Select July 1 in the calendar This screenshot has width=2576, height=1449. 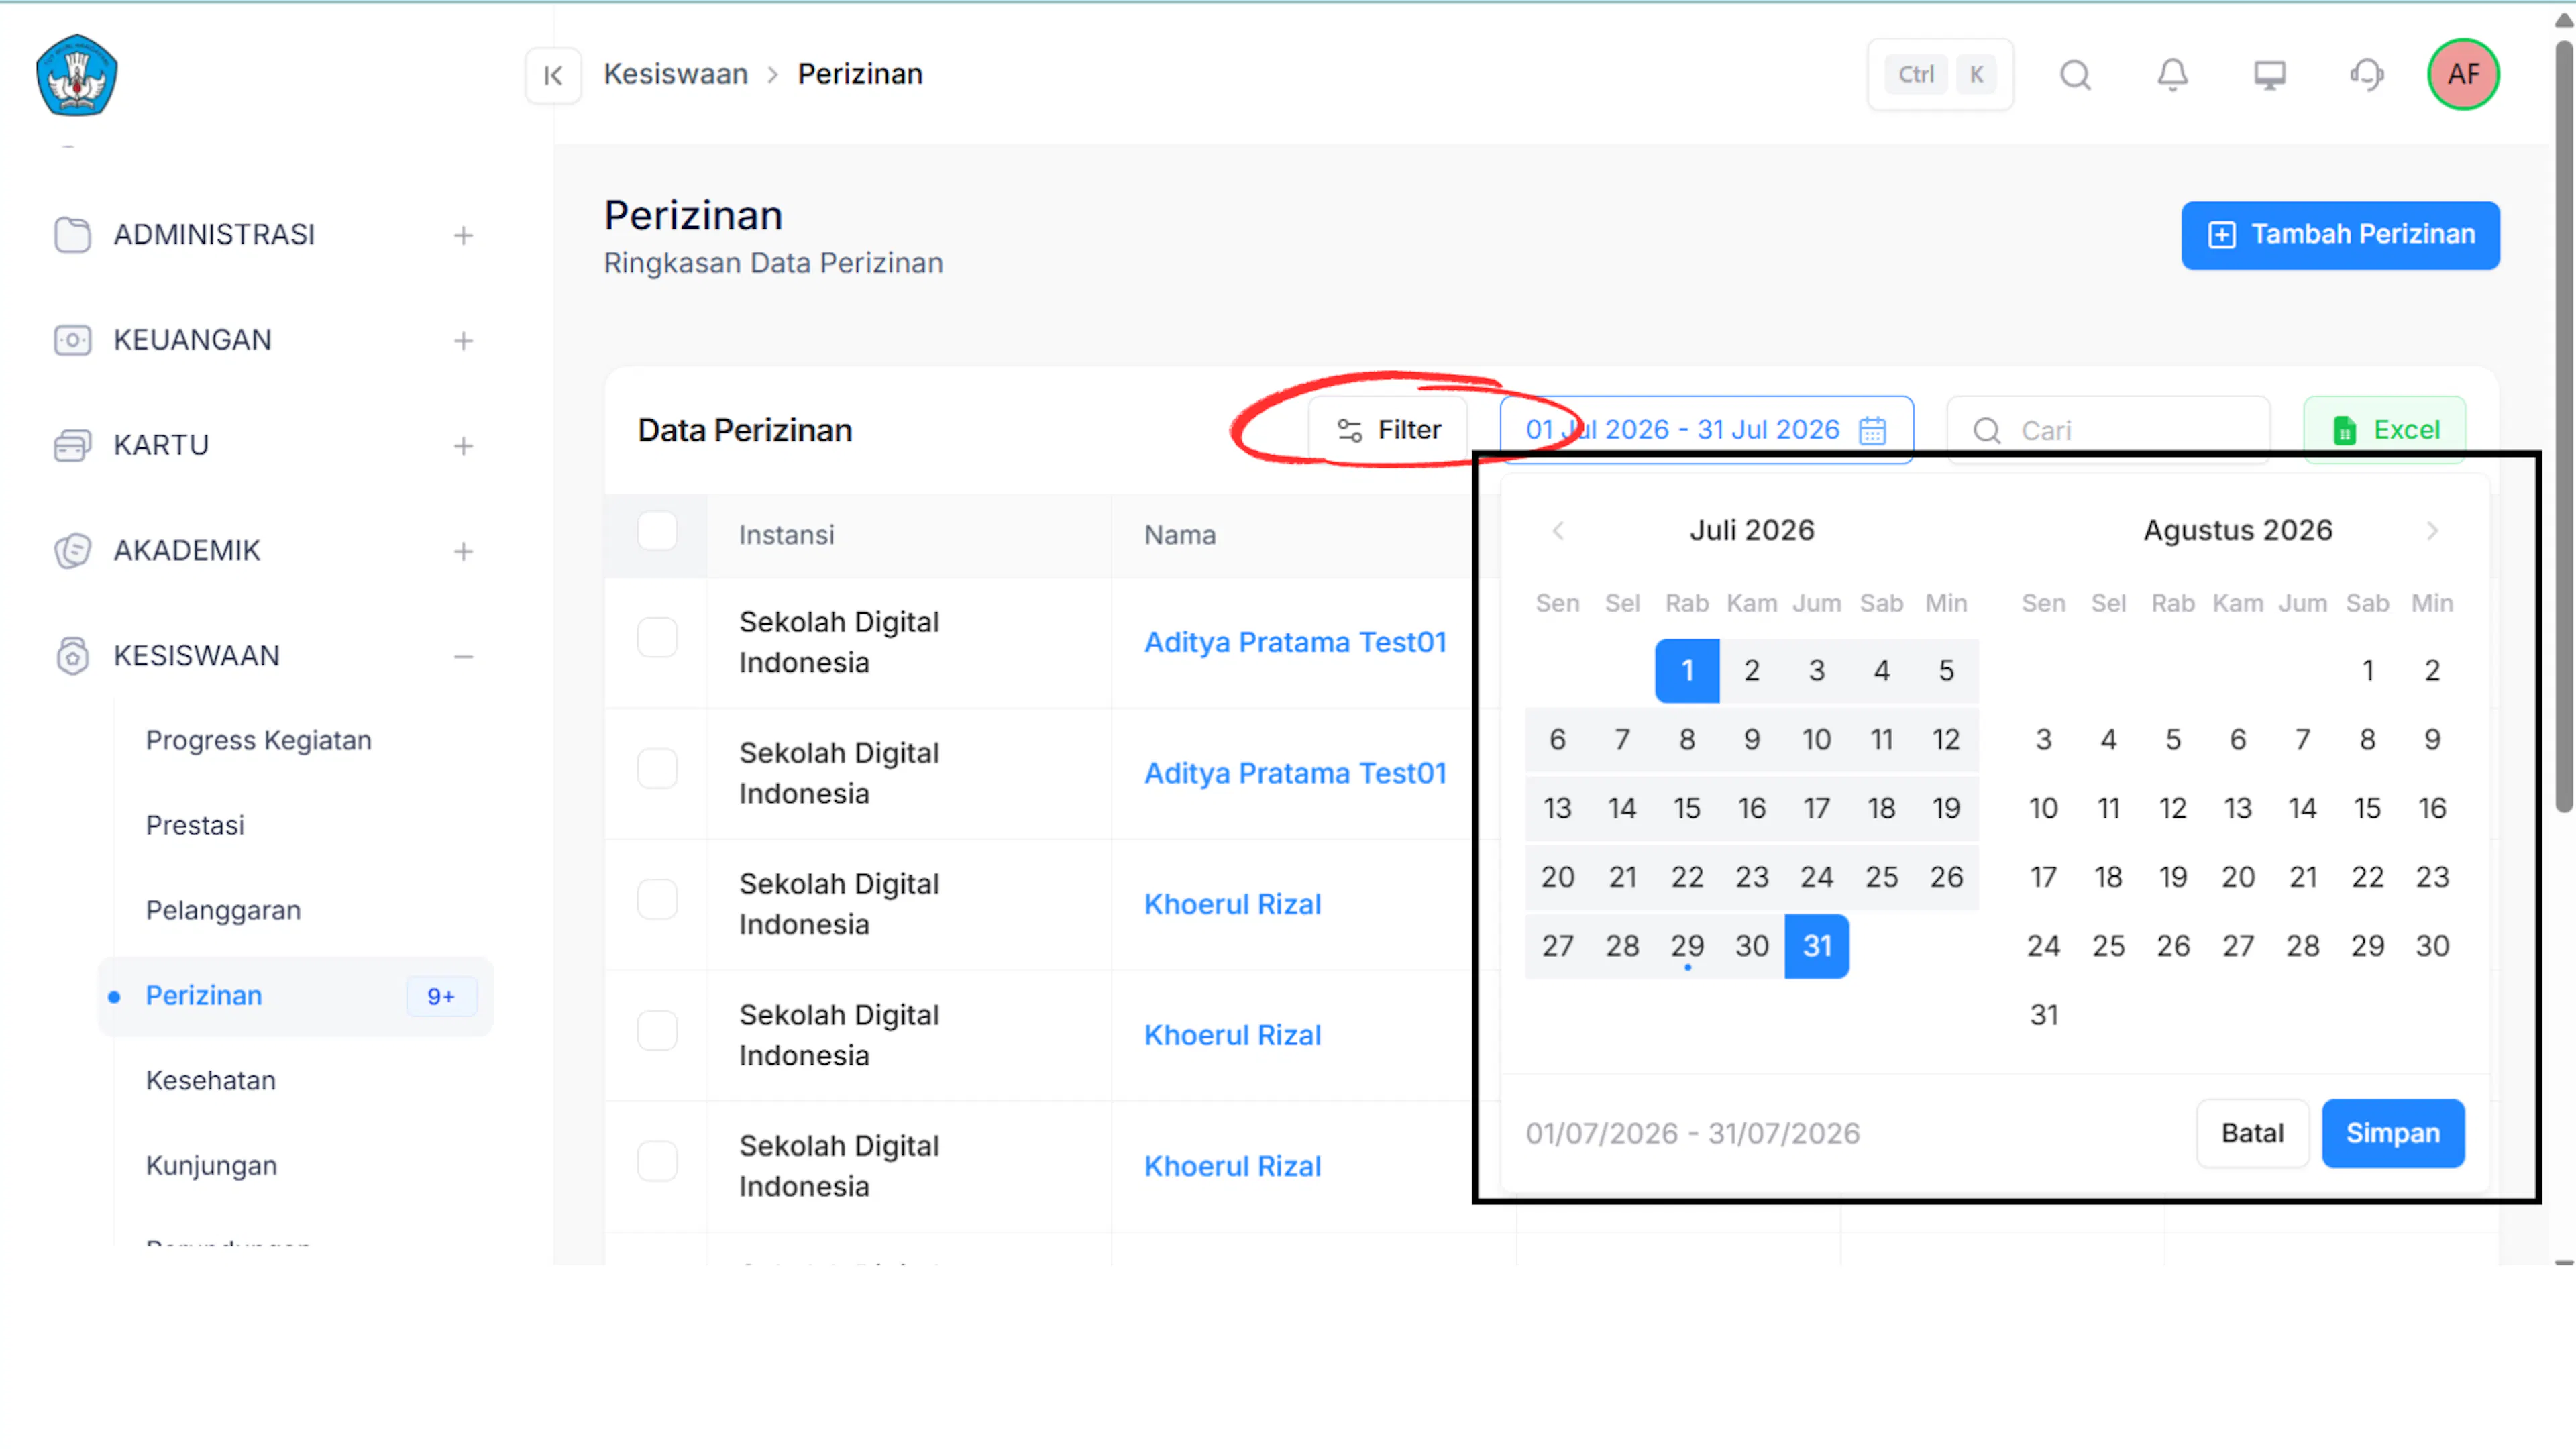[x=1687, y=671]
